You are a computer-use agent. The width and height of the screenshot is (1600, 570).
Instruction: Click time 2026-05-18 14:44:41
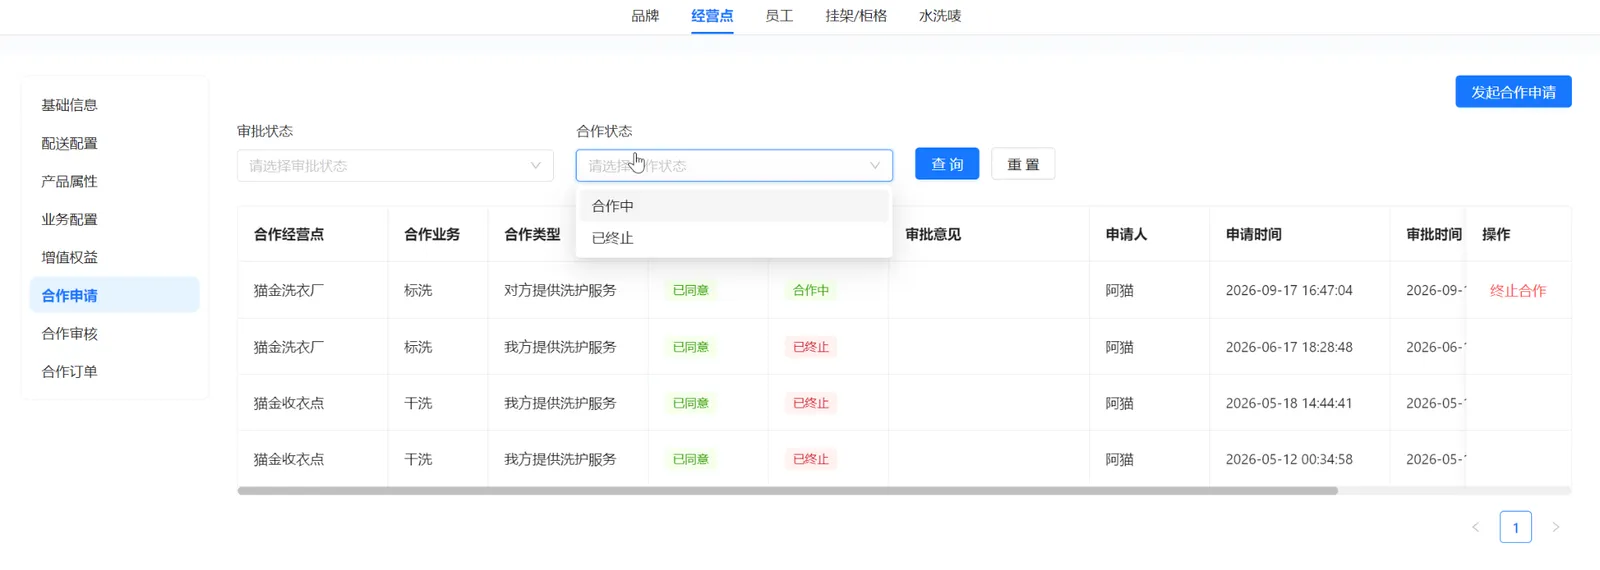click(1289, 403)
